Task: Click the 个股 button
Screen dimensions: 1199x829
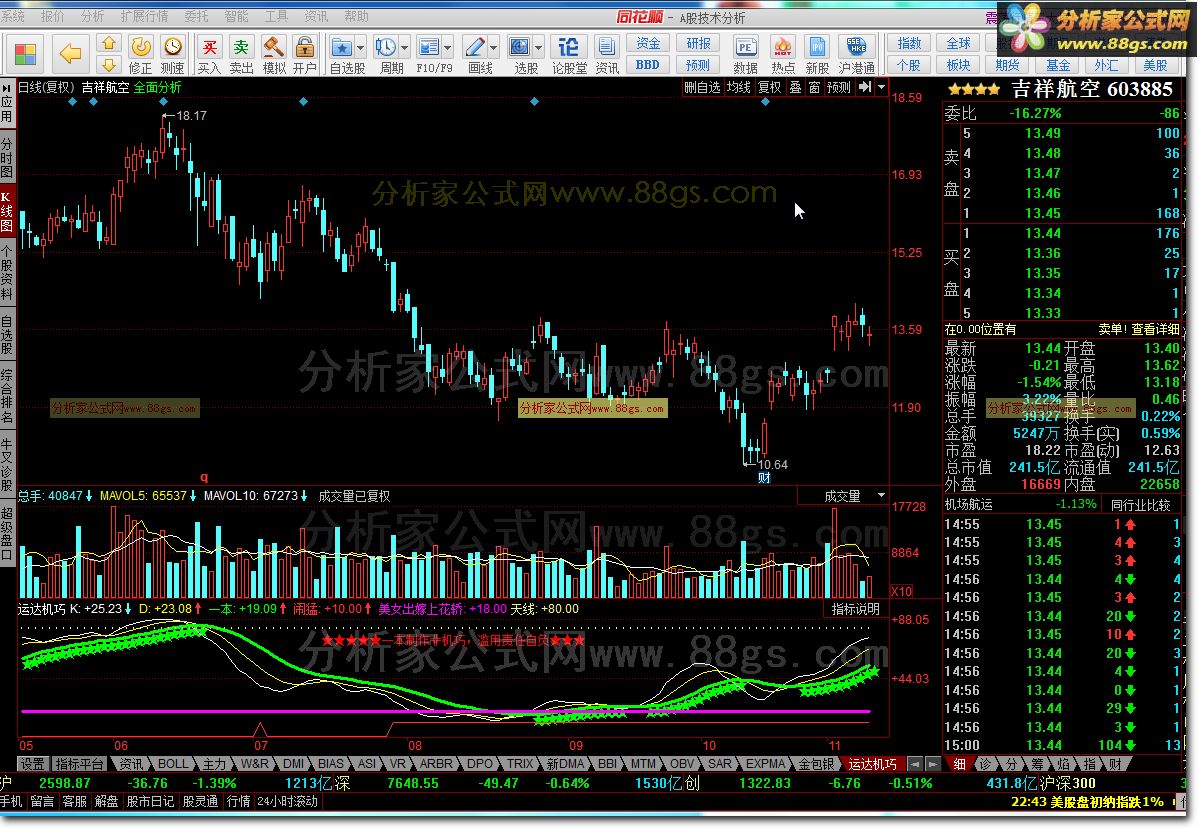Action: 909,65
